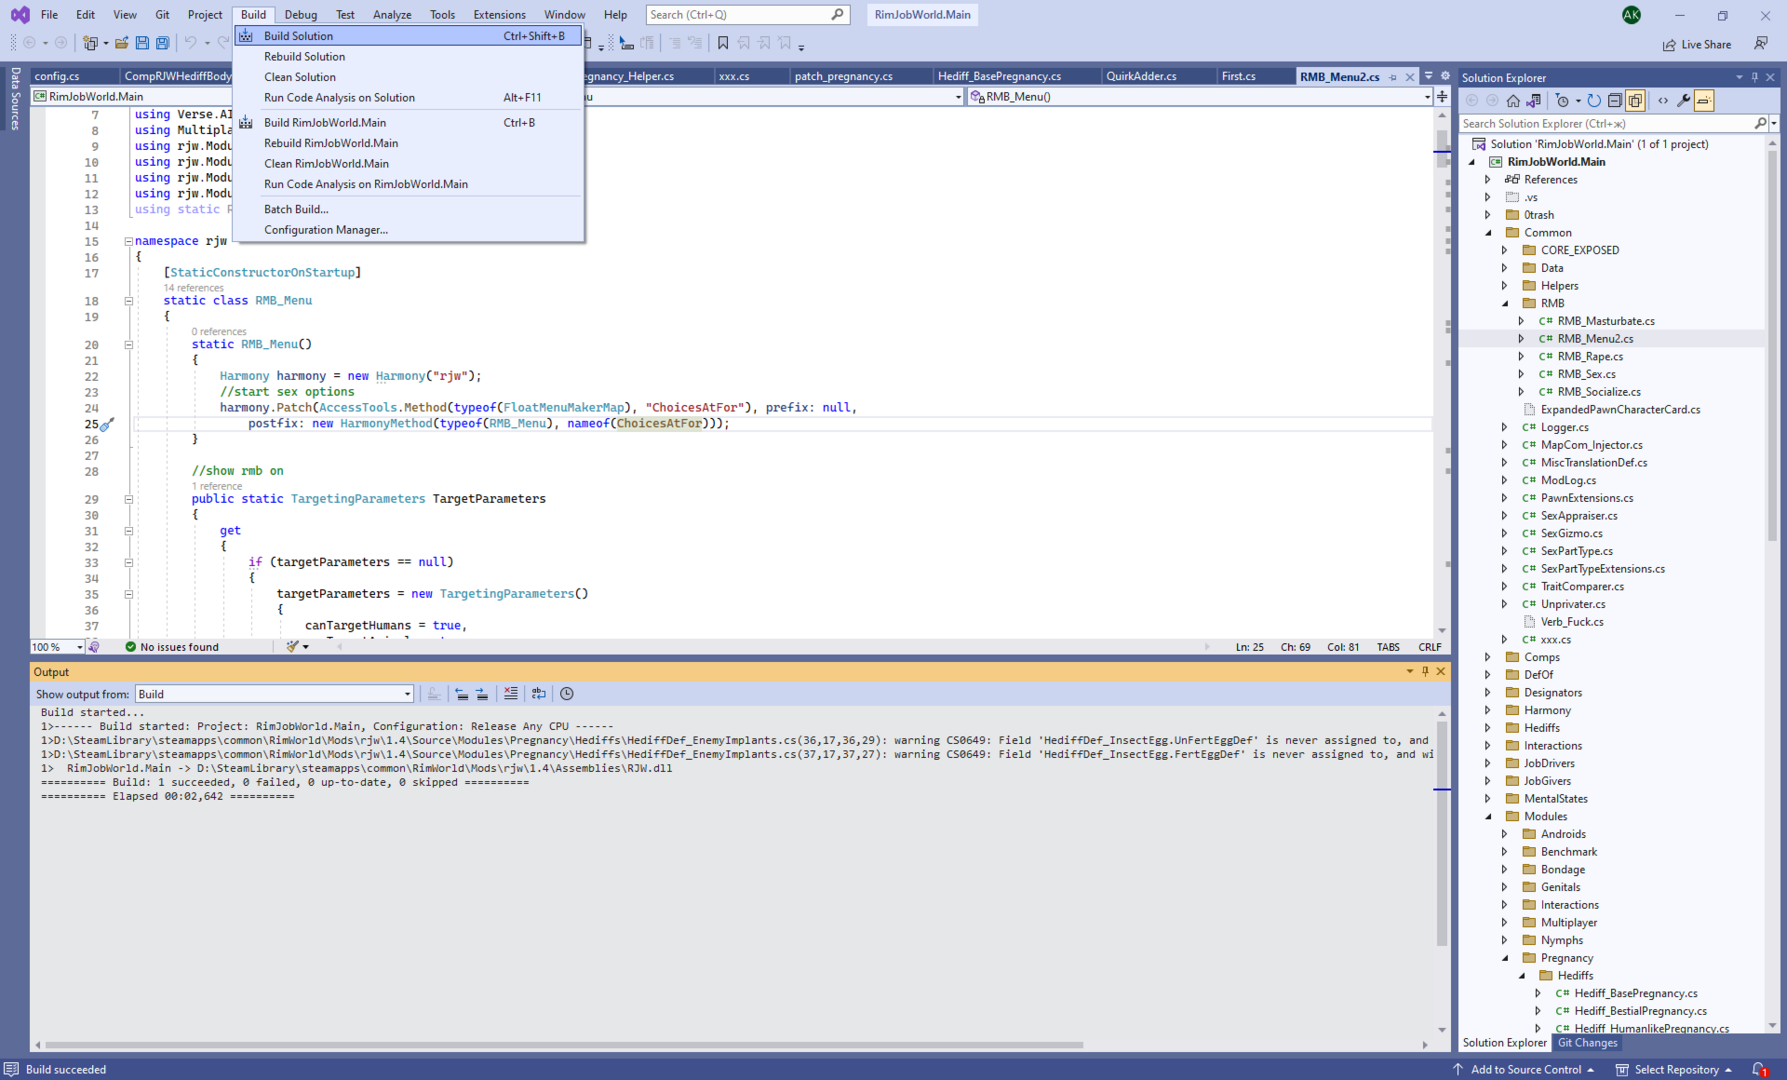Click the View Code icon in Solution Explorer

[x=1663, y=101]
